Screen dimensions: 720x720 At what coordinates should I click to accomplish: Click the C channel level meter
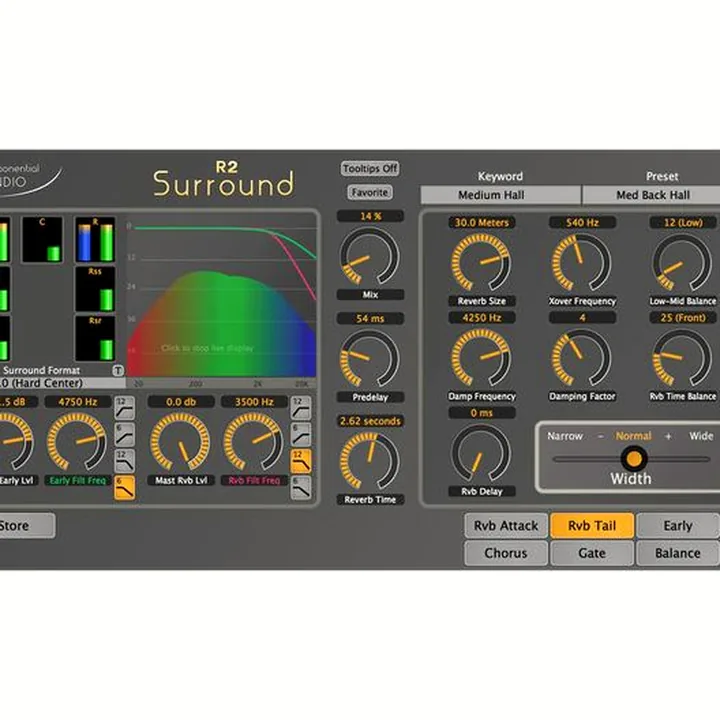click(42, 240)
